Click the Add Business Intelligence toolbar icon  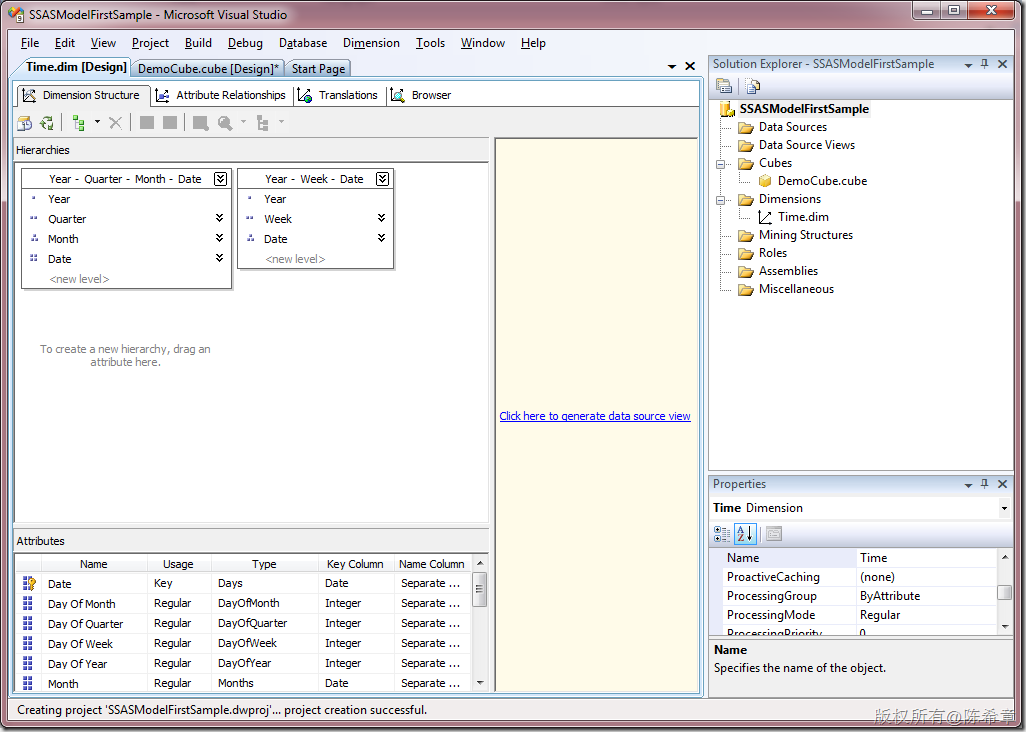tap(24, 122)
